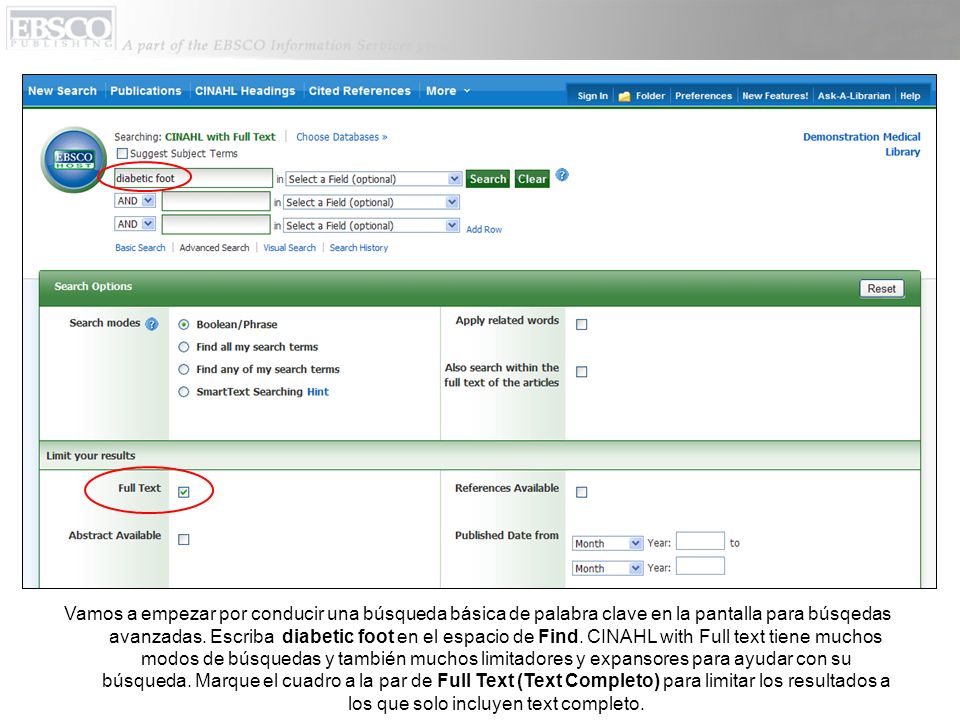Open the Help link in the top bar
The height and width of the screenshot is (720, 960).
(x=910, y=96)
